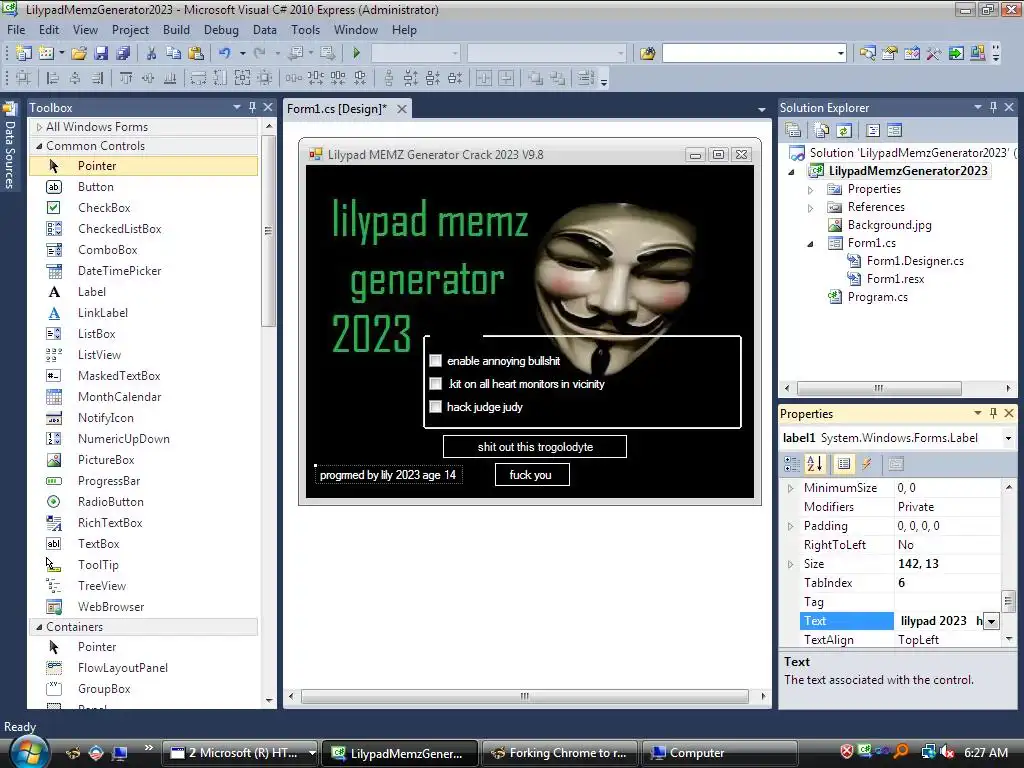
Task: Switch to Computer window in taskbar
Action: pos(720,753)
